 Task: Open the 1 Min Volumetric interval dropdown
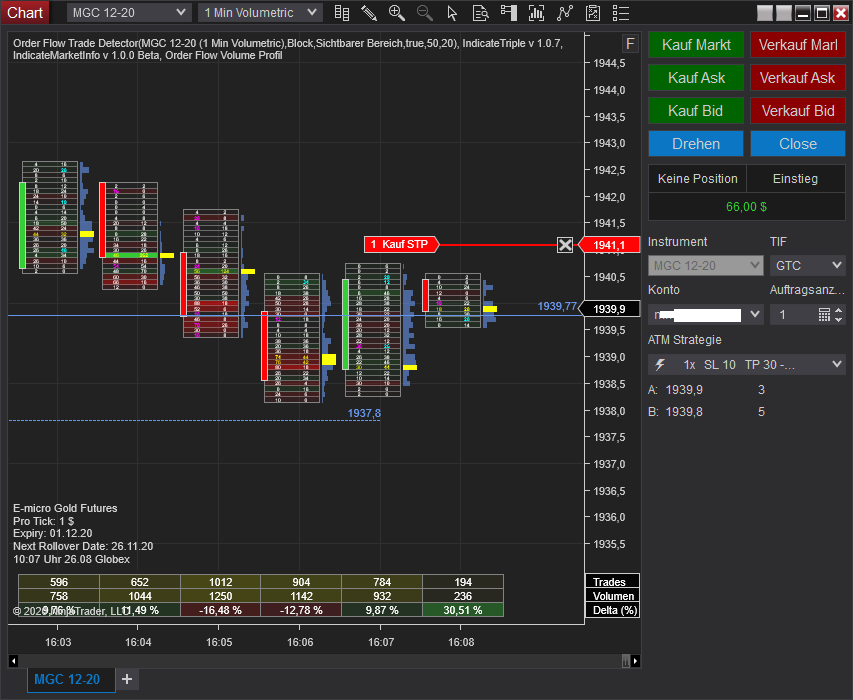coord(260,13)
